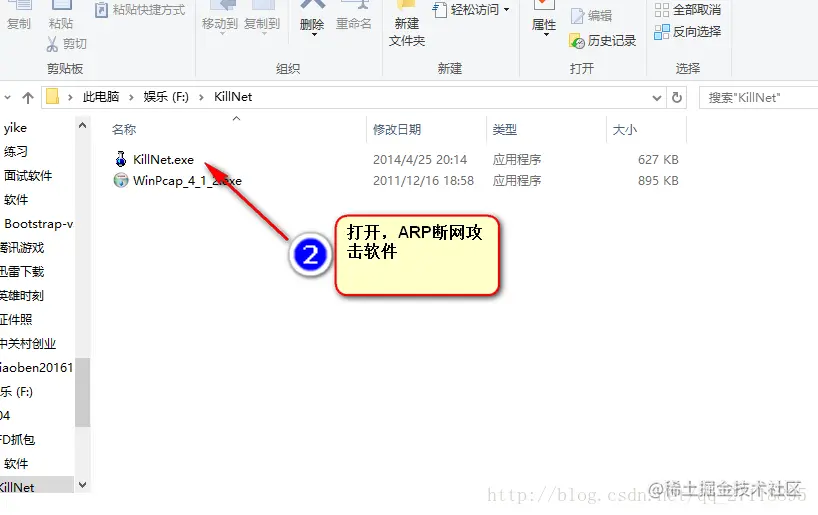Expand the chevron after 娱乐 (F:) breadcrumb

(201, 97)
